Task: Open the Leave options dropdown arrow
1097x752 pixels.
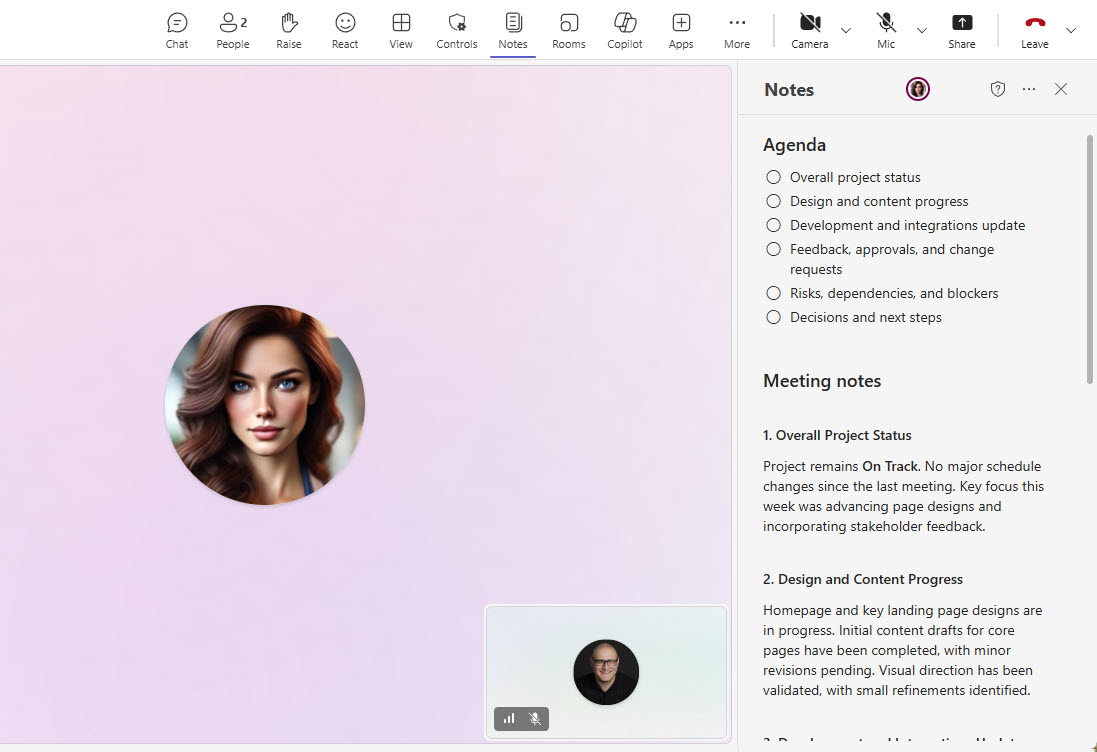Action: point(1071,31)
